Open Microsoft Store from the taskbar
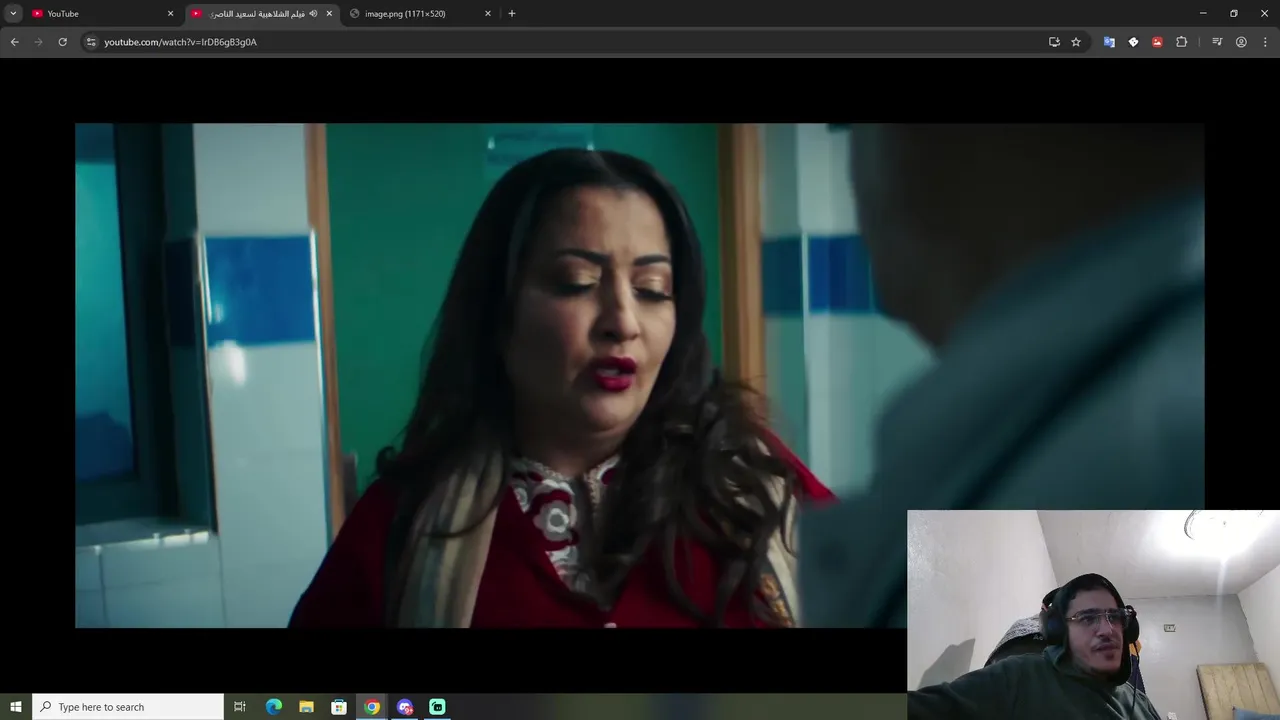 pyautogui.click(x=339, y=707)
